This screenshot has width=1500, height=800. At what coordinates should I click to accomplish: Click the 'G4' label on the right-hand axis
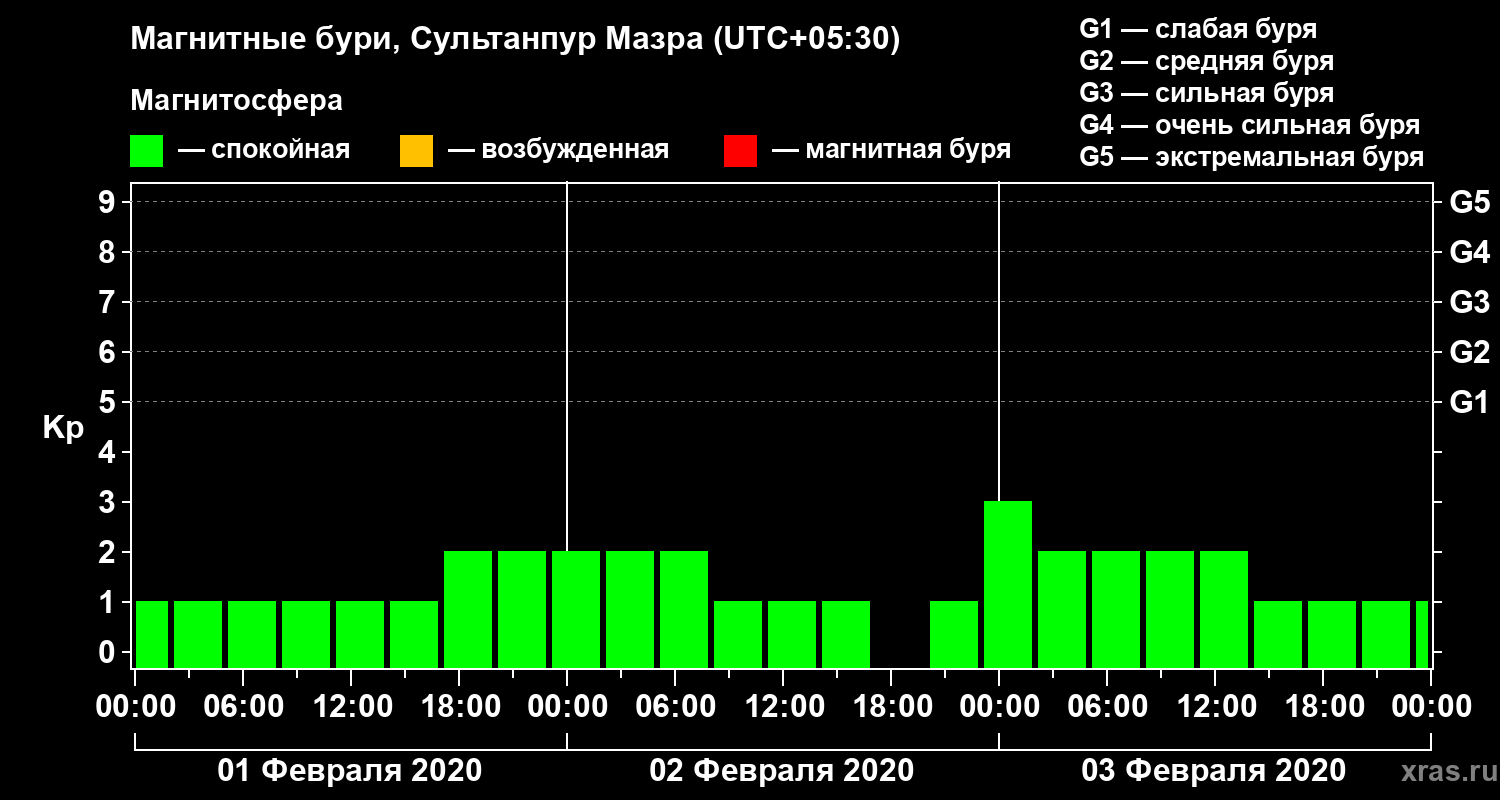point(1470,252)
